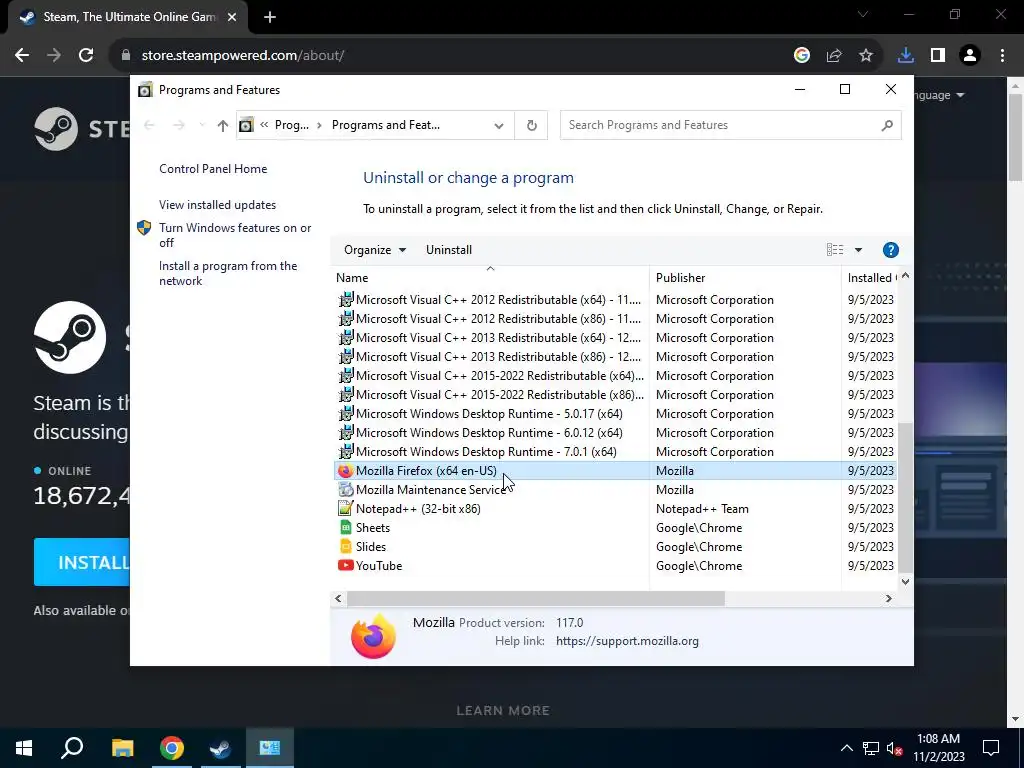Open Chrome profile avatar
This screenshot has width=1024, height=768.
tap(970, 56)
